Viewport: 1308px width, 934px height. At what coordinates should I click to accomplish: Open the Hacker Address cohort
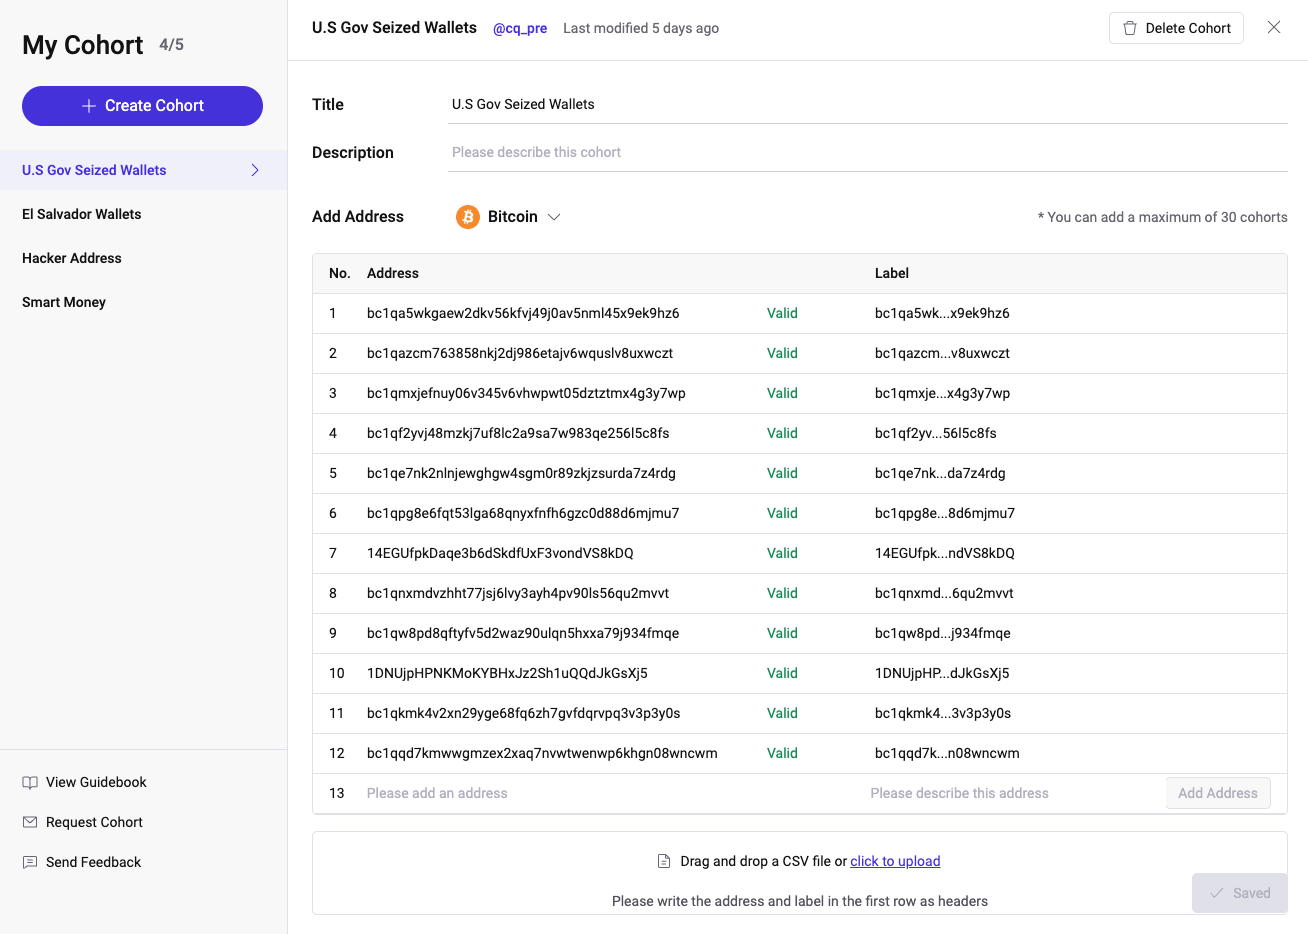pyautogui.click(x=72, y=258)
